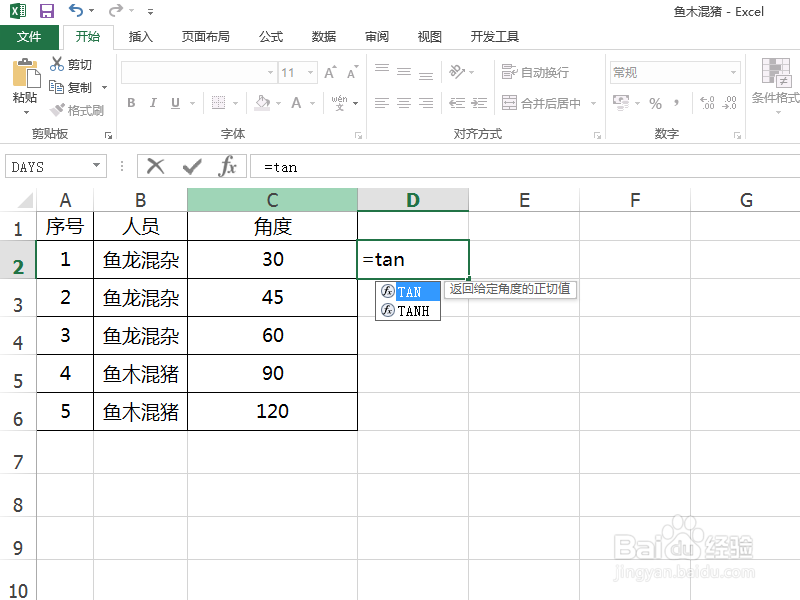The height and width of the screenshot is (600, 800).
Task: Expand the 复制 dropdown arrow
Action: (x=105, y=87)
